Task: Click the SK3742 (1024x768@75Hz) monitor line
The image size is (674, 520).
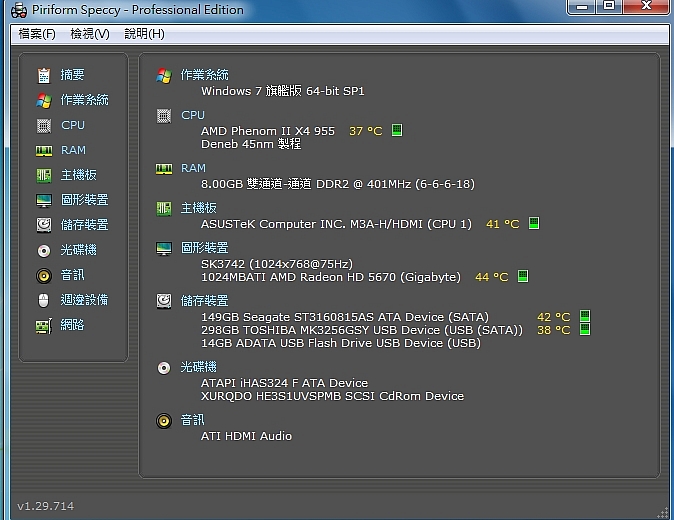Action: coord(277,264)
